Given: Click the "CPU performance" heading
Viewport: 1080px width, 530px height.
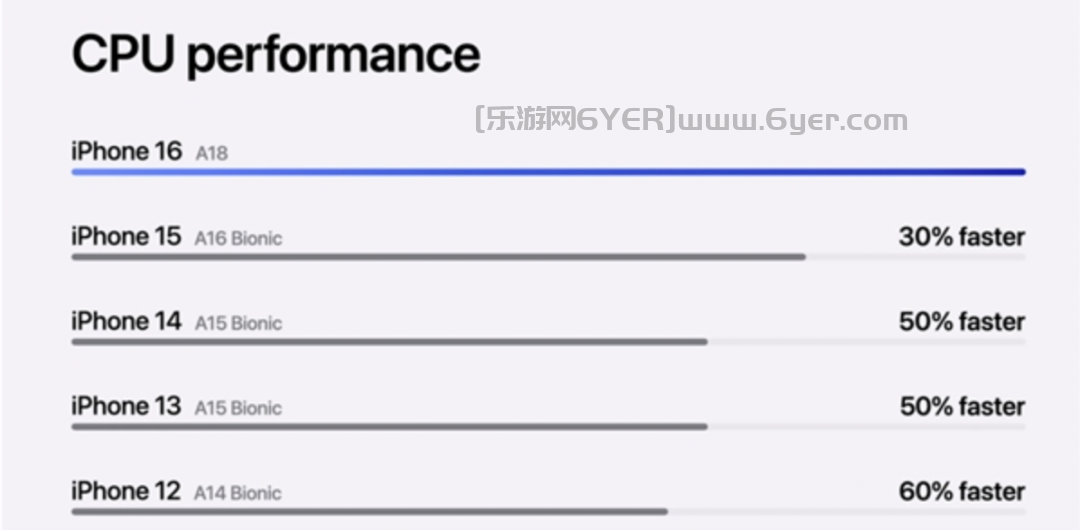Looking at the screenshot, I should tap(276, 55).
